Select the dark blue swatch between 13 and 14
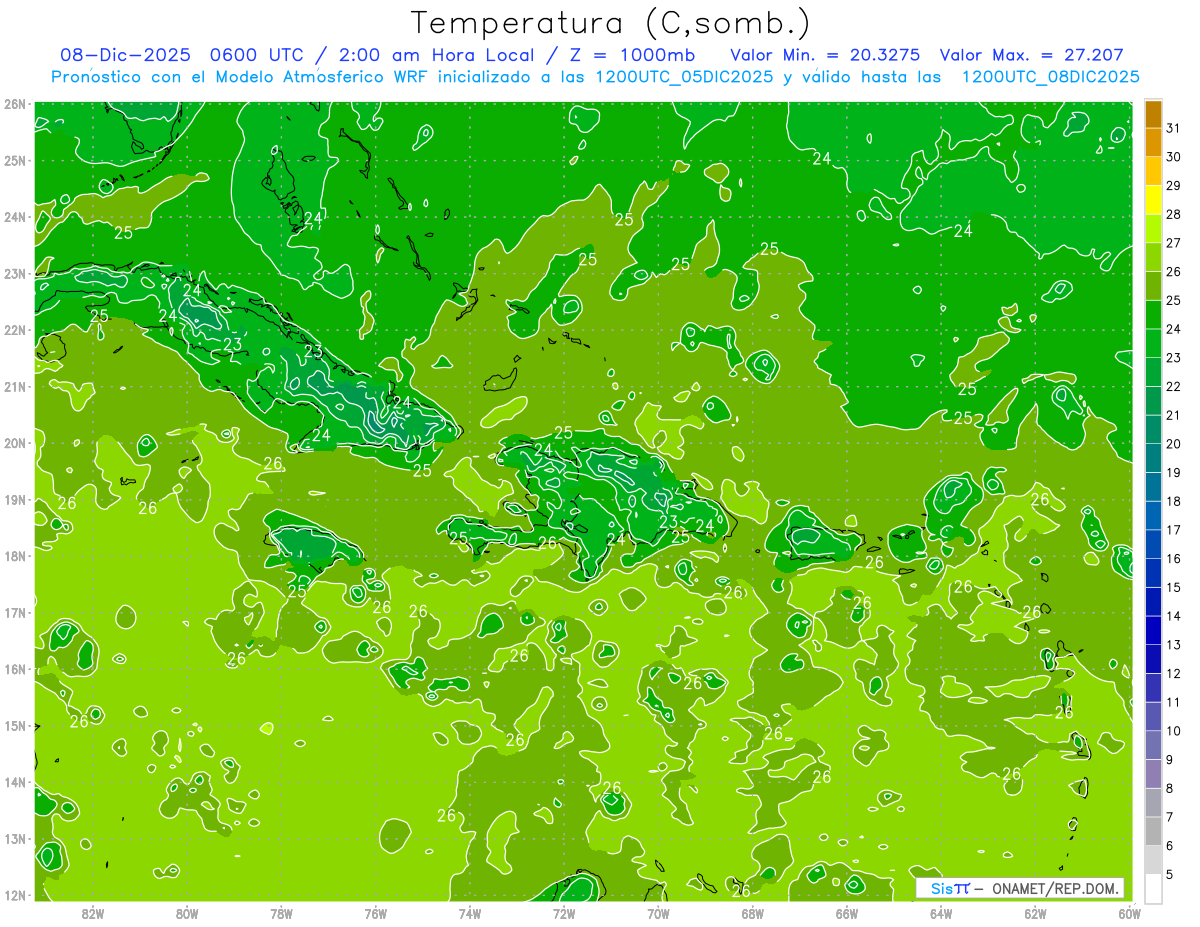This screenshot has height=927, width=1200. click(1153, 630)
